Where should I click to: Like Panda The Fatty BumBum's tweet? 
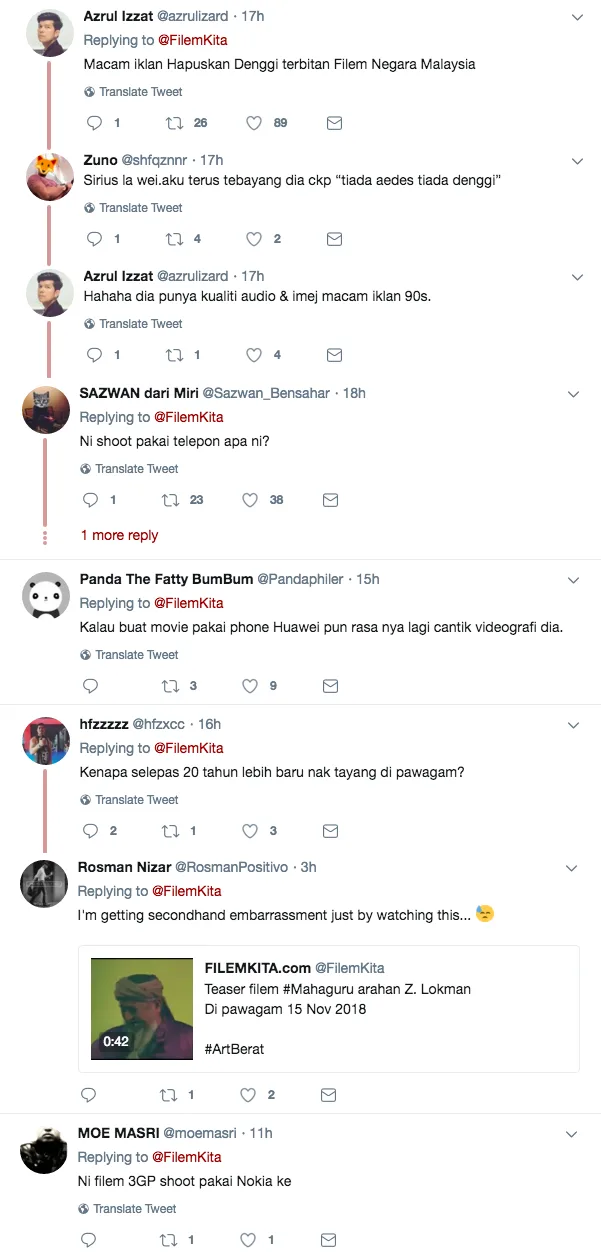(x=253, y=686)
